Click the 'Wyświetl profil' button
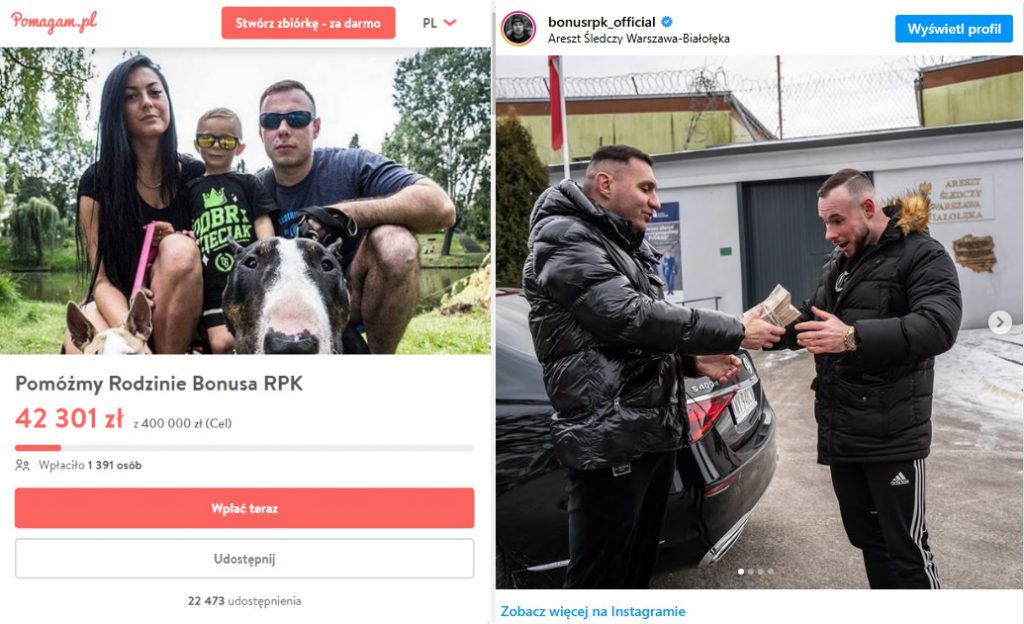The image size is (1024, 624). pos(953,29)
